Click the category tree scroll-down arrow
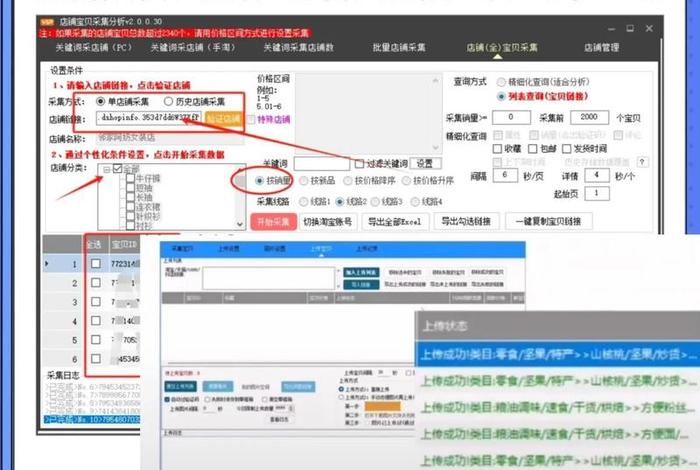This screenshot has height=470, width=700. [240, 224]
